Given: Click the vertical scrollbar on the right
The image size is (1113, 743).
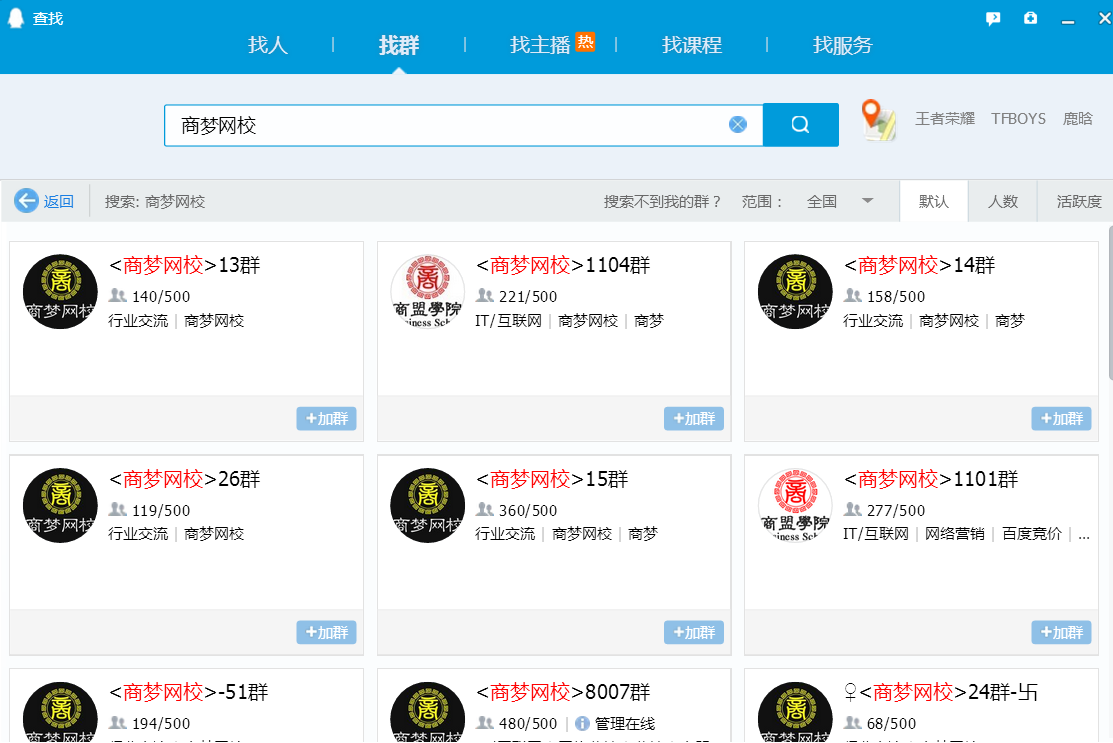Looking at the screenshot, I should [x=1109, y=304].
